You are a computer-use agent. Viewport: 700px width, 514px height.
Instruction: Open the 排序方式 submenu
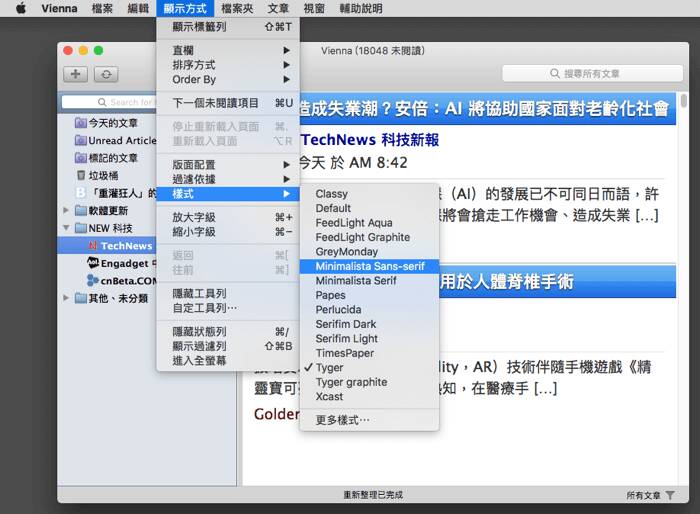point(228,65)
